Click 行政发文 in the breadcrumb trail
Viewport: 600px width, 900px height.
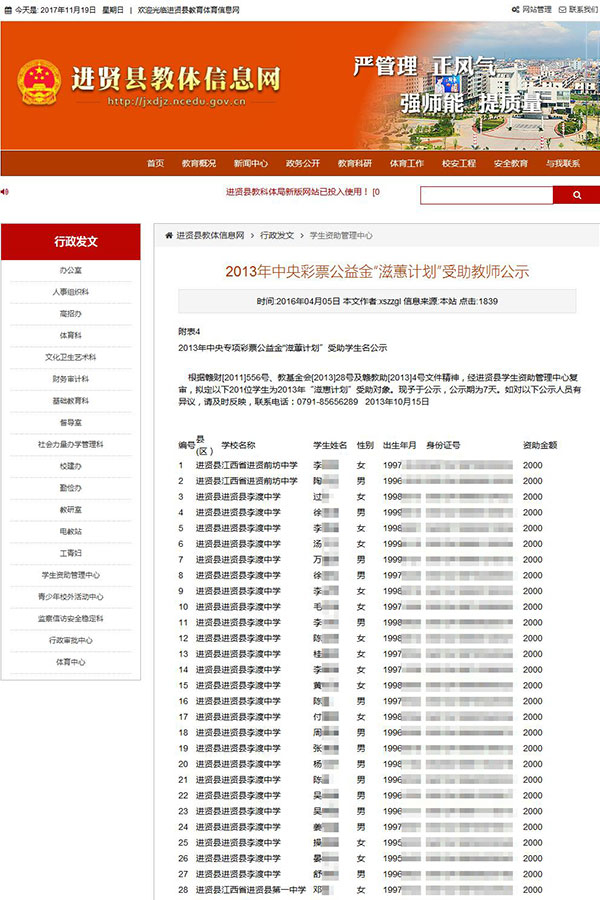click(277, 235)
